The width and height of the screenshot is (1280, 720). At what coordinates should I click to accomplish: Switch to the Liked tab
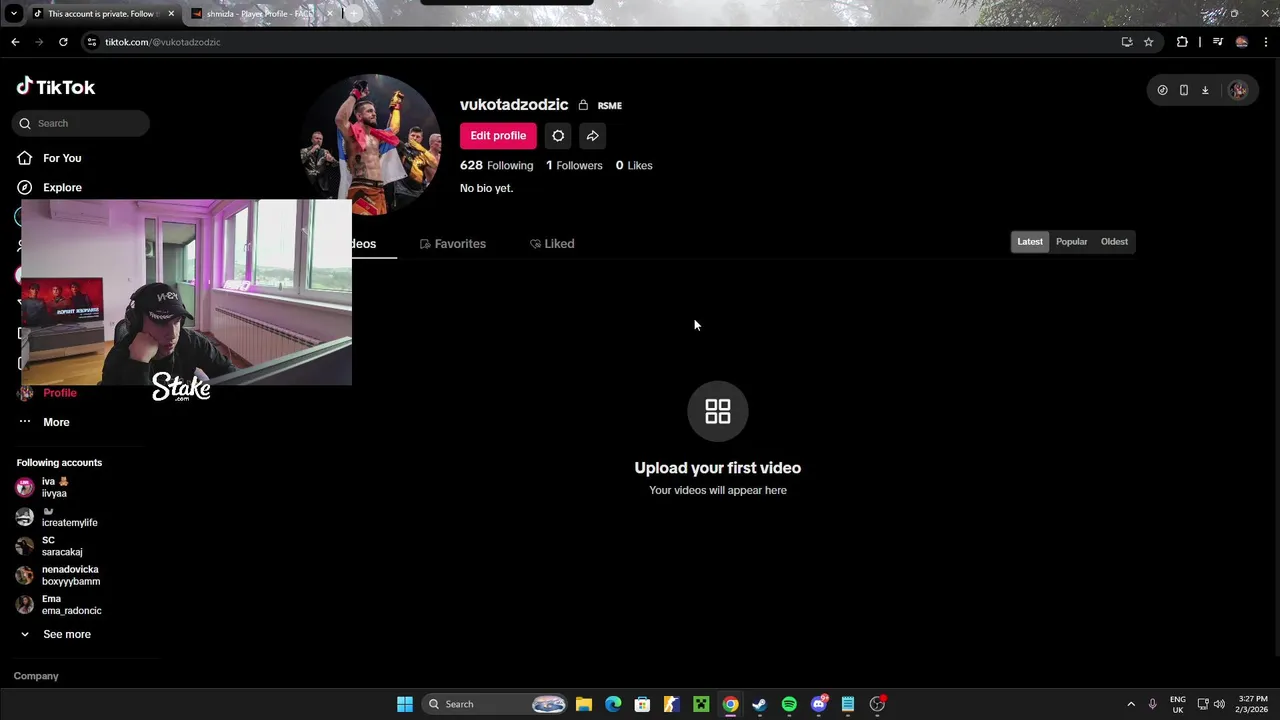coord(552,244)
